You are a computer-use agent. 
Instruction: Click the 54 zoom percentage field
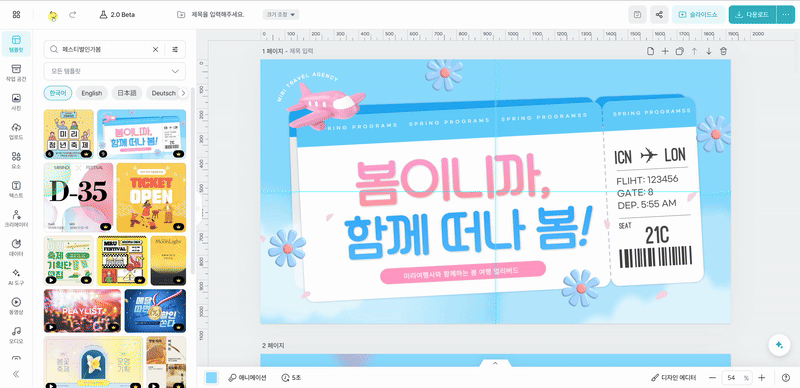click(737, 378)
